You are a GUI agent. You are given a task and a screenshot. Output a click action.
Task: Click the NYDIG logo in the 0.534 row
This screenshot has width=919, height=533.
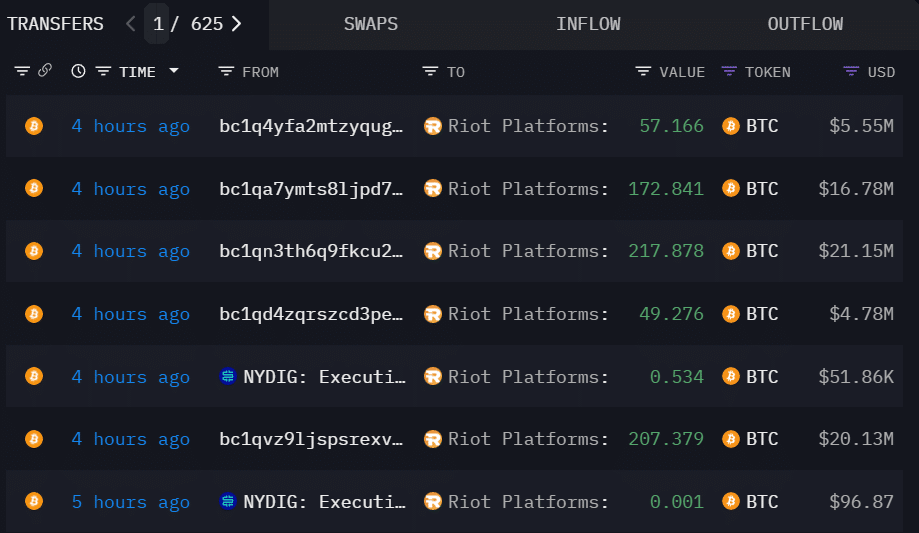pos(228,377)
